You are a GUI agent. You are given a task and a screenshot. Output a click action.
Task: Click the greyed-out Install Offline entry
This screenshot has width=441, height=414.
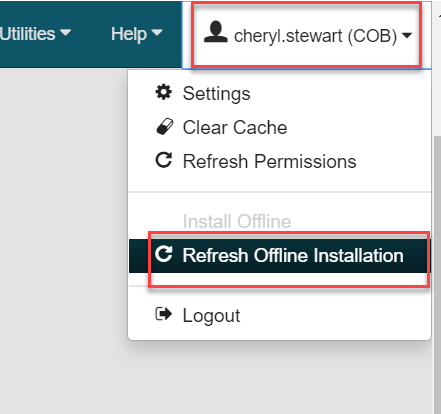[x=237, y=221]
